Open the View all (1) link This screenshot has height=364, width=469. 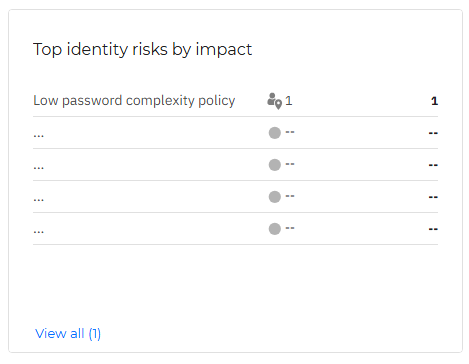[68, 333]
